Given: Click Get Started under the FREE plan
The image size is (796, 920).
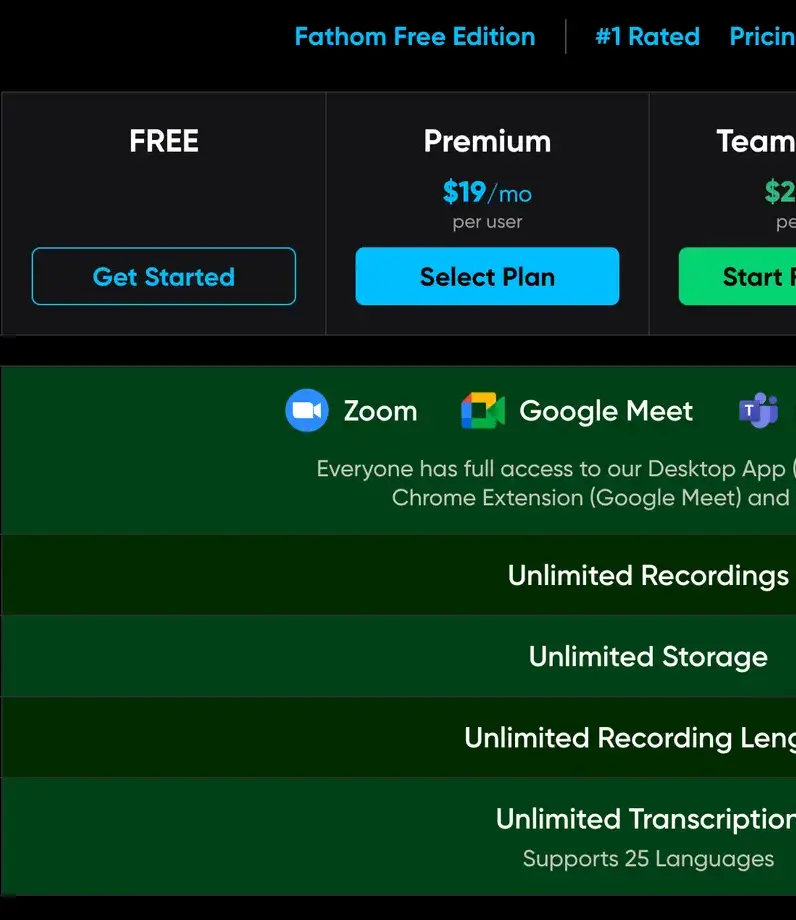Looking at the screenshot, I should pyautogui.click(x=164, y=276).
